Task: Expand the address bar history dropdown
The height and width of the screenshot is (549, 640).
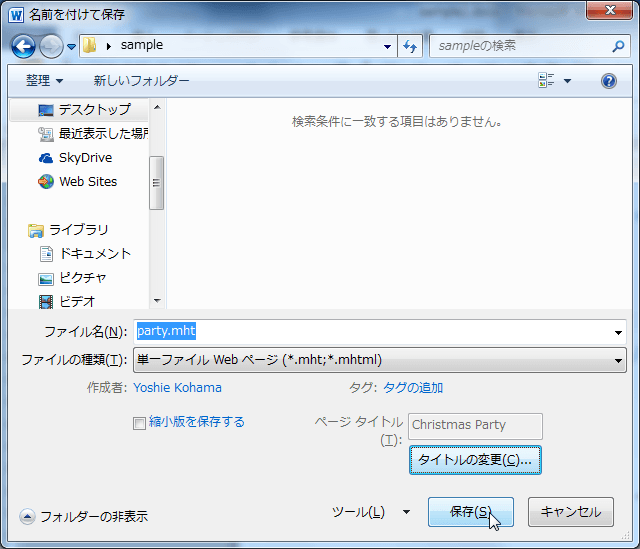Action: [387, 47]
